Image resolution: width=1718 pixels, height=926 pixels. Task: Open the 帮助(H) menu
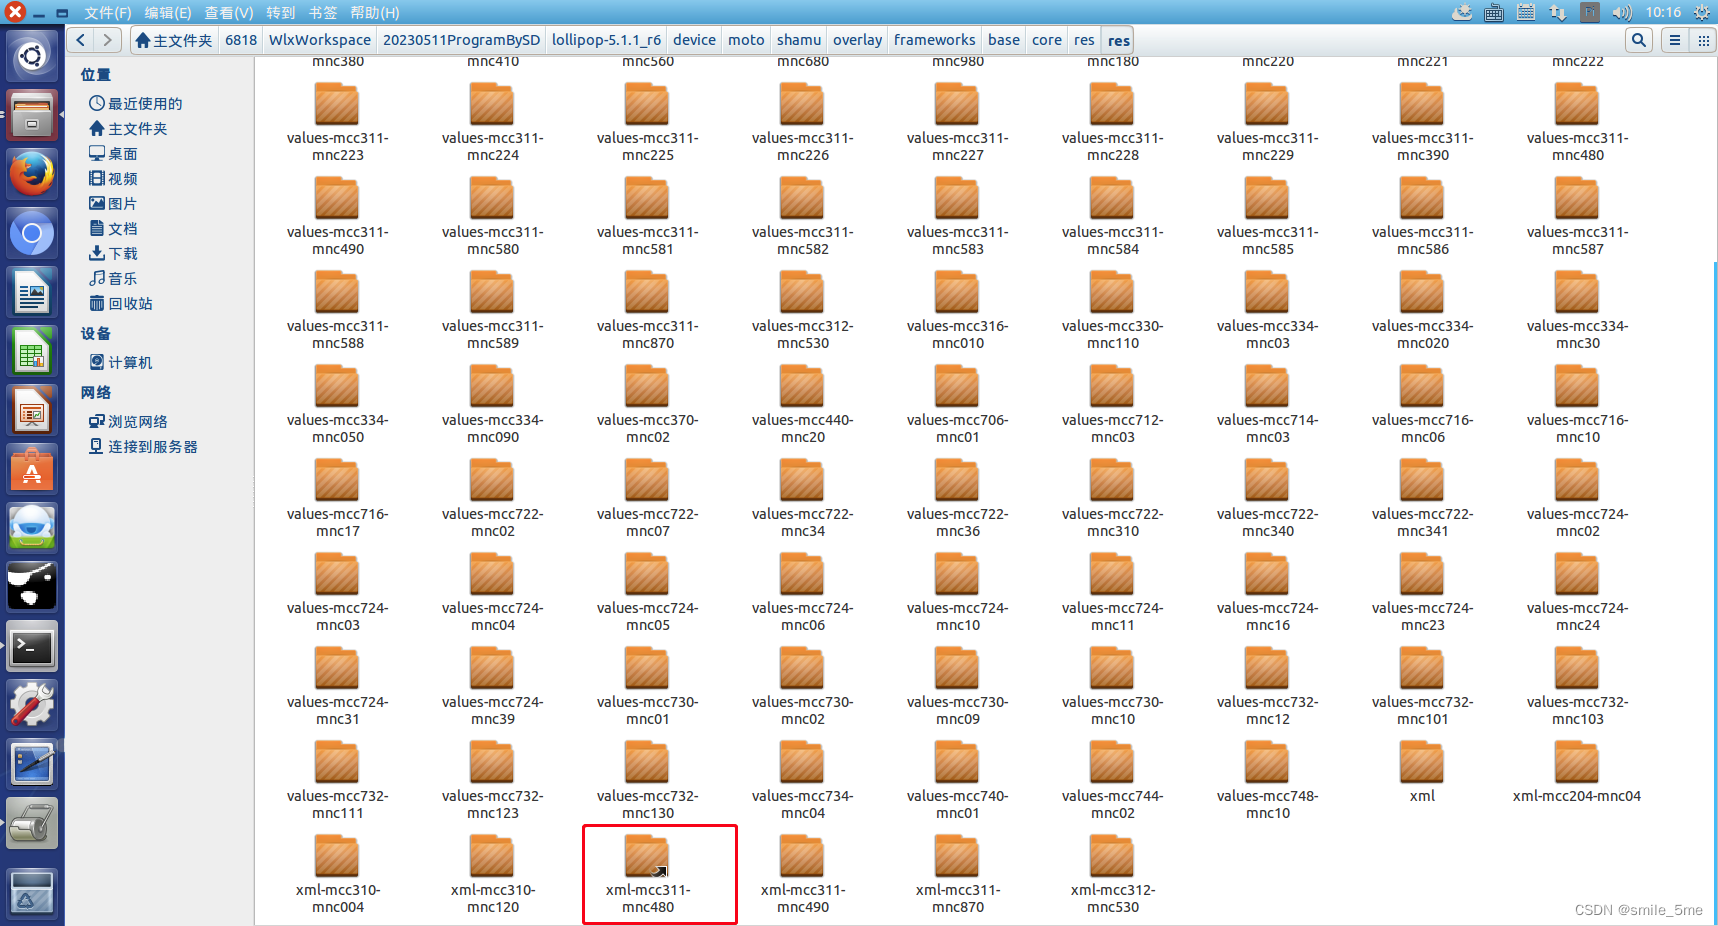point(375,13)
